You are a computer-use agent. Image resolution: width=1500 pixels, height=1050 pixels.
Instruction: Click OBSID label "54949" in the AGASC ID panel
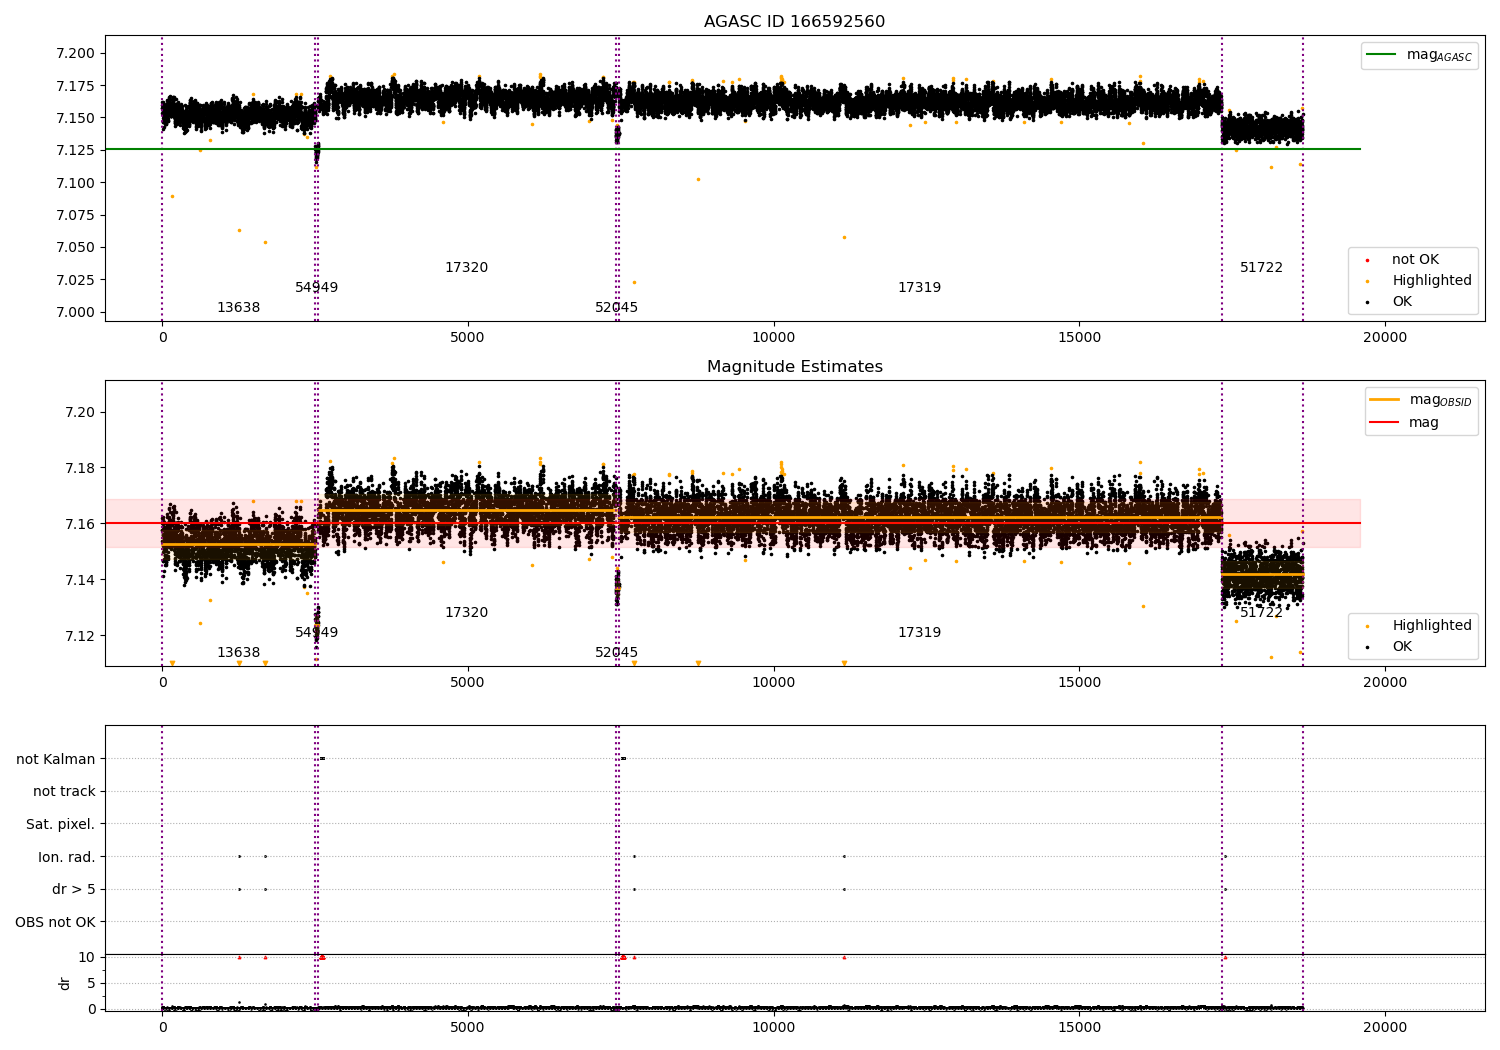316,288
